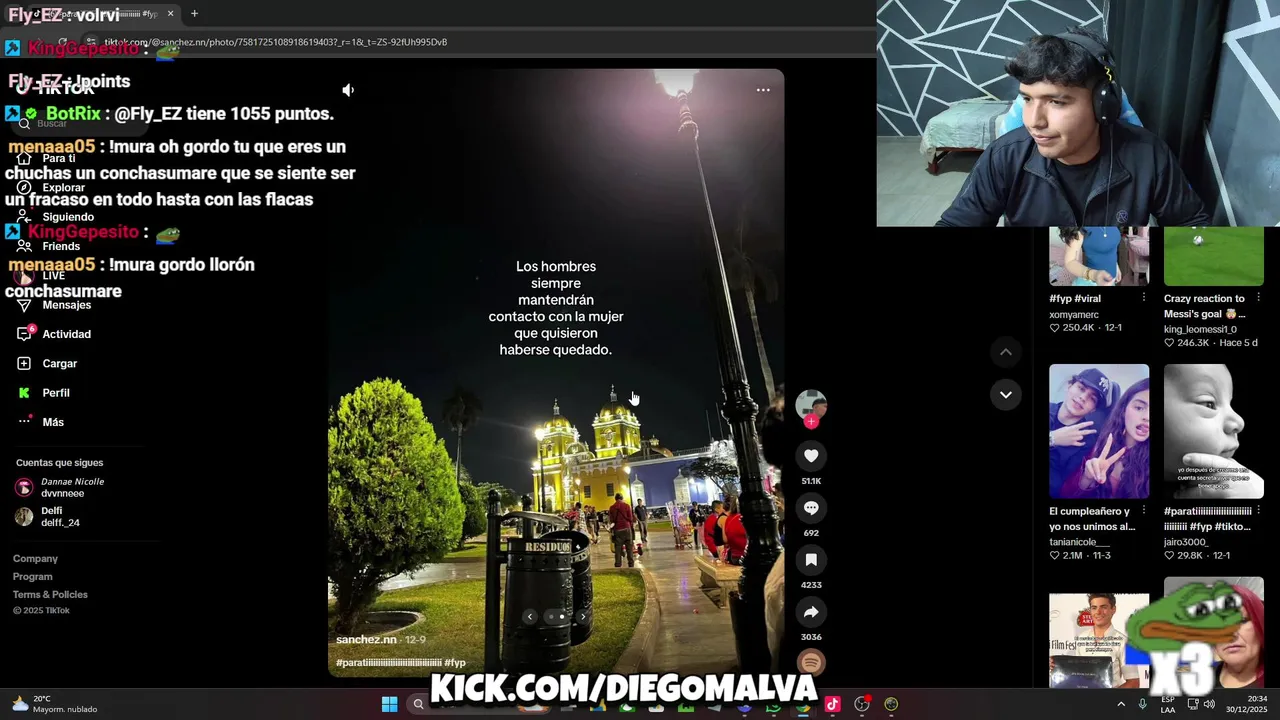This screenshot has width=1280, height=720.
Task: Click the Cargar upload plus icon
Action: coord(24,363)
